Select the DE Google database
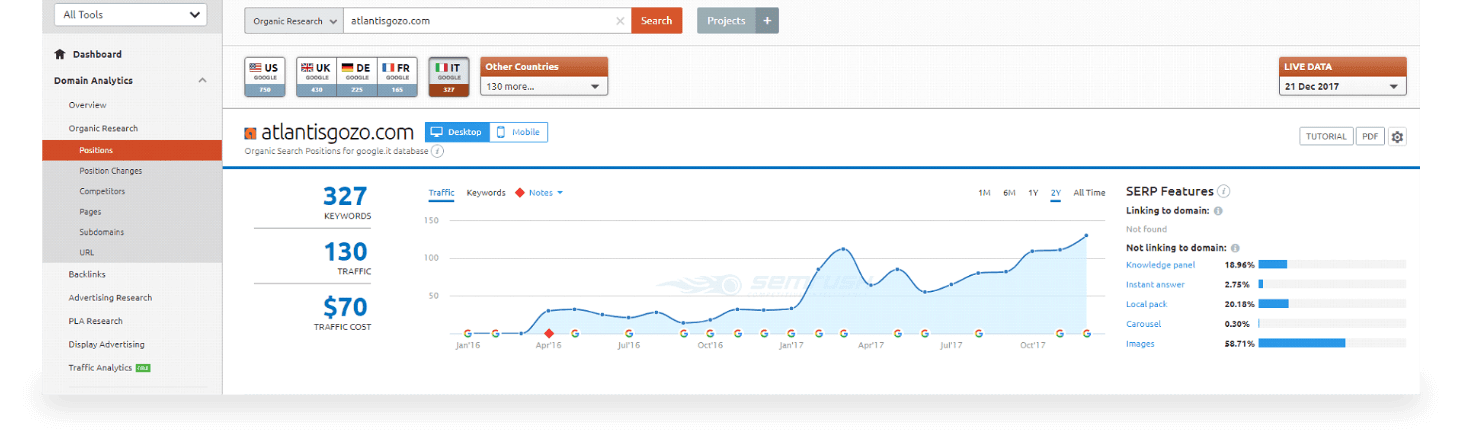 pos(357,76)
